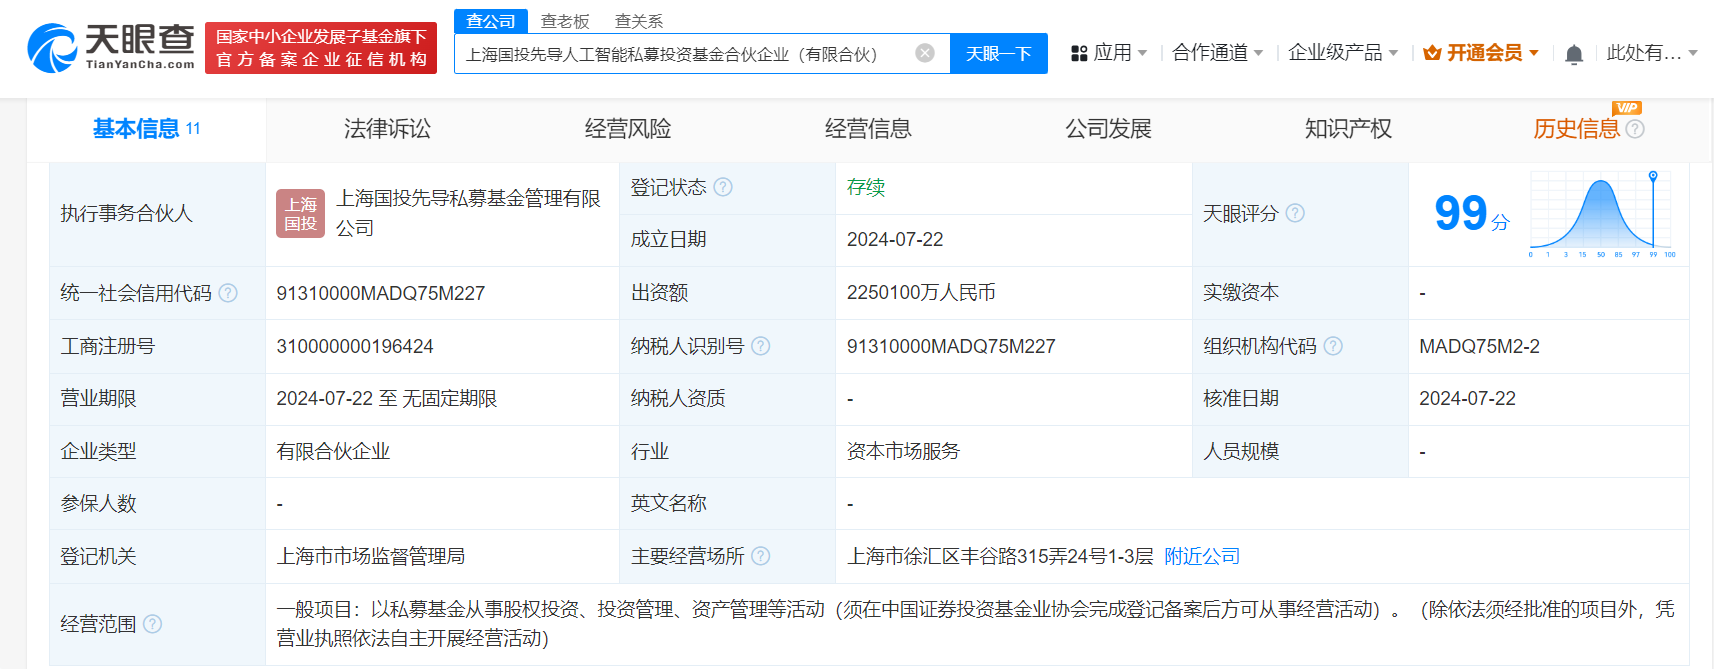Open the 附近公司 link
The height and width of the screenshot is (669, 1714).
point(1201,556)
